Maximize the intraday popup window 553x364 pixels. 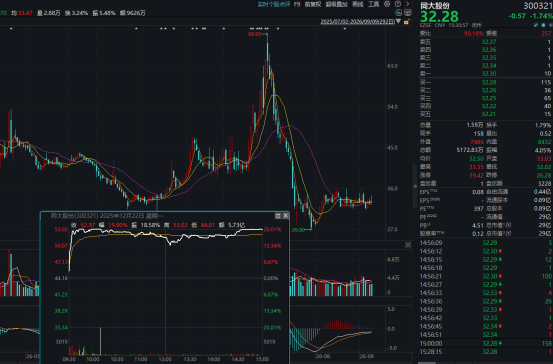[x=278, y=216]
